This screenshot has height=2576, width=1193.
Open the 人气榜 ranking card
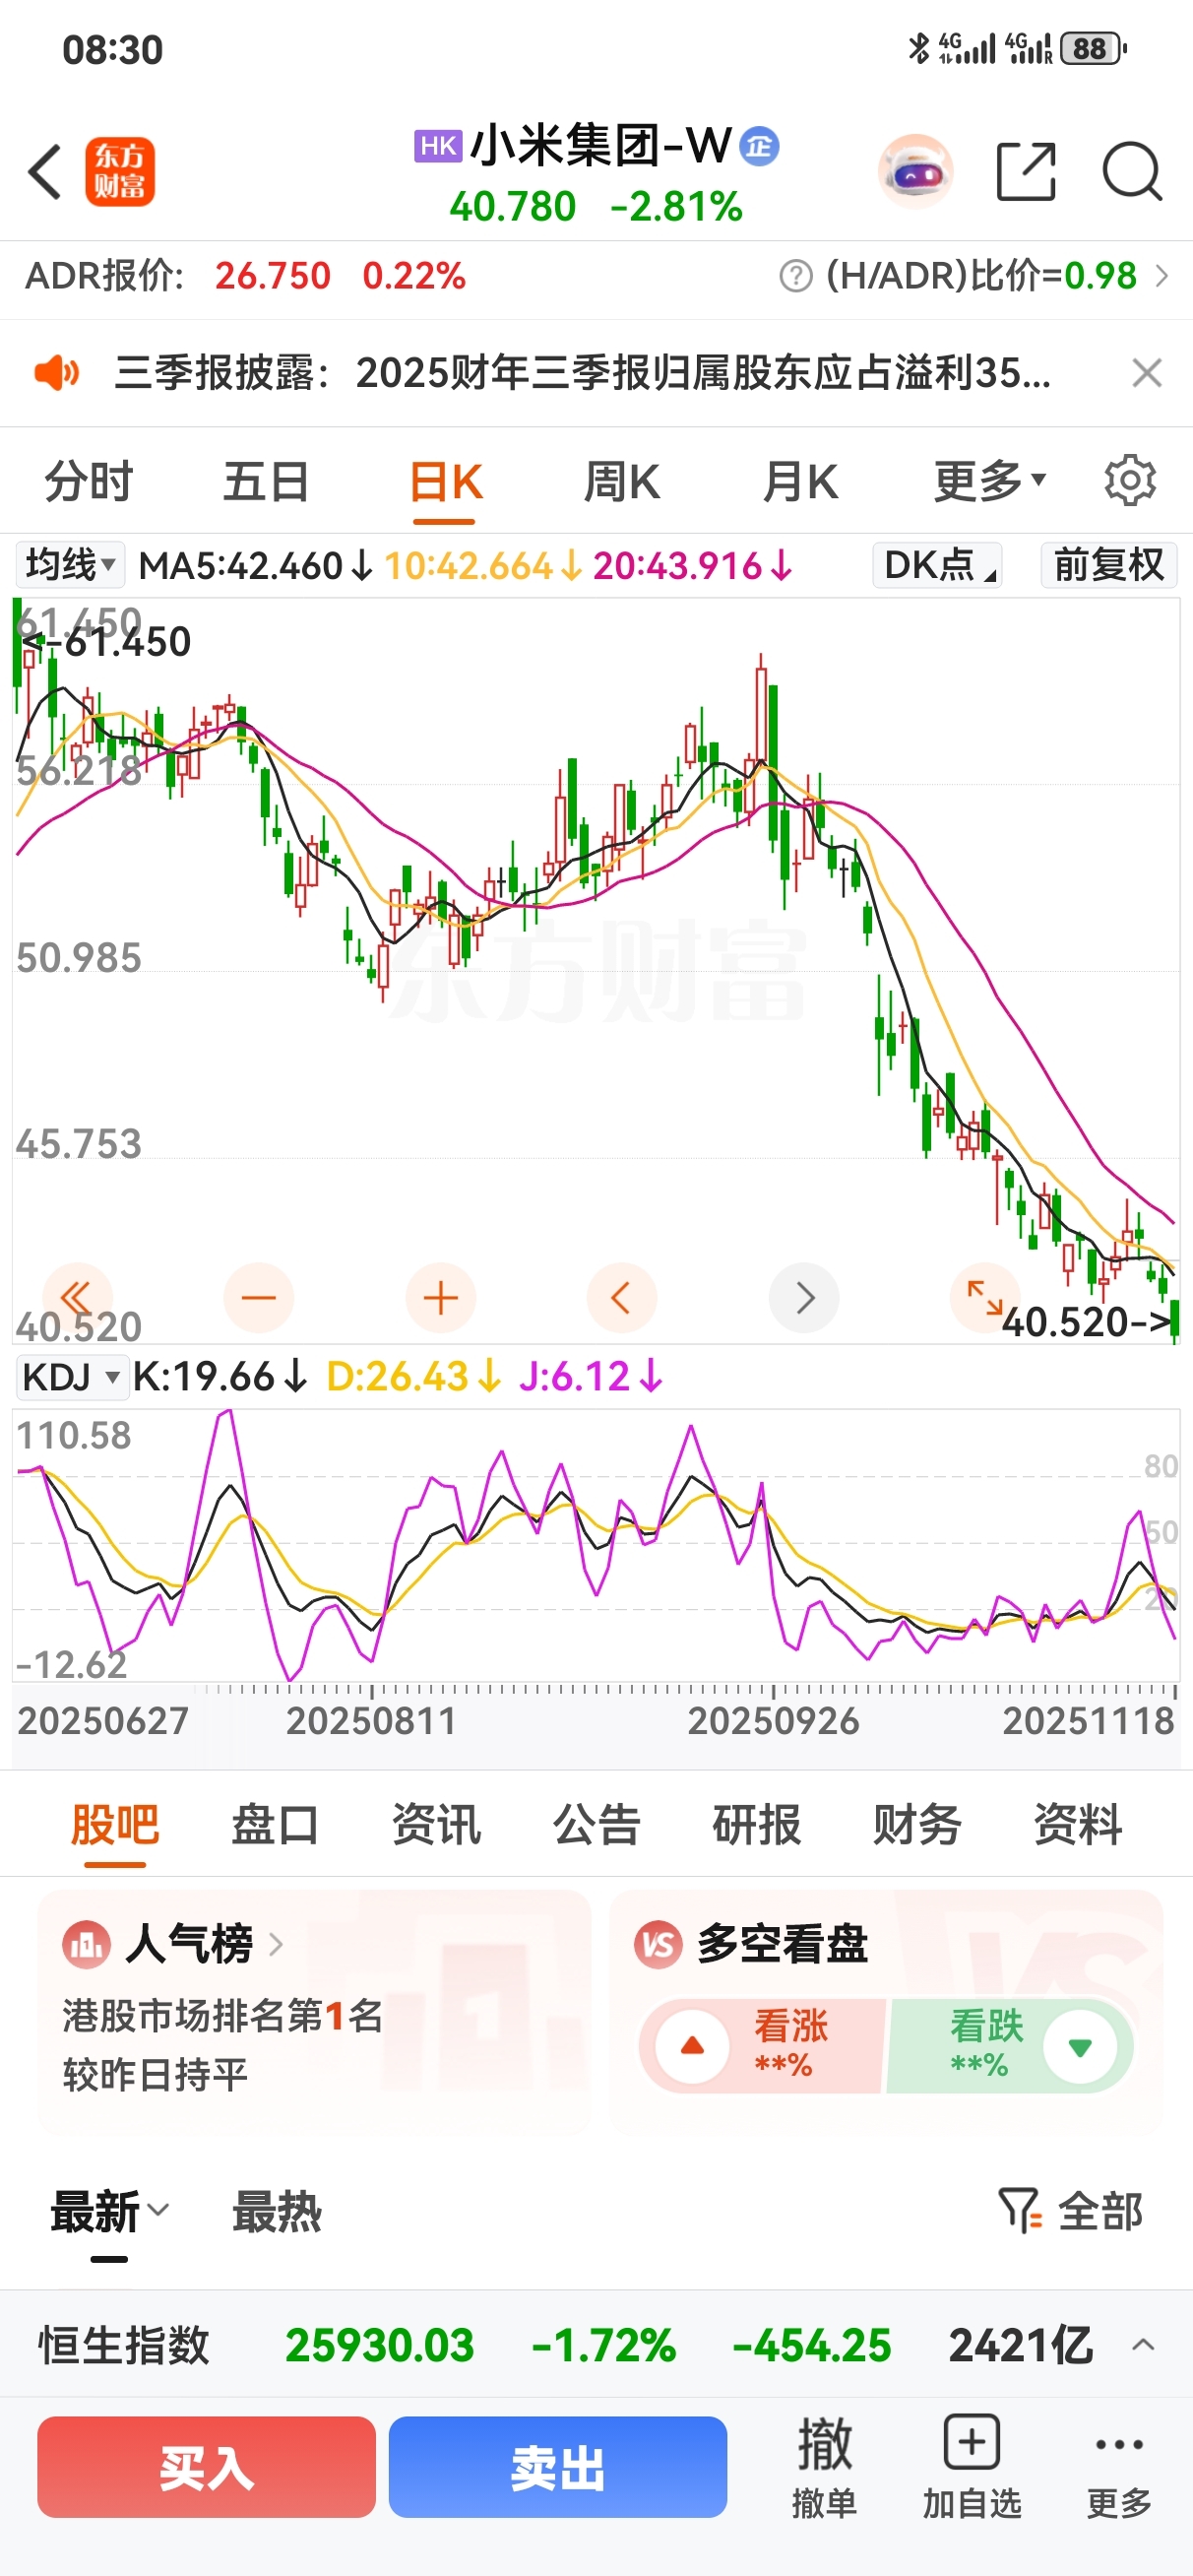pyautogui.click(x=314, y=2011)
